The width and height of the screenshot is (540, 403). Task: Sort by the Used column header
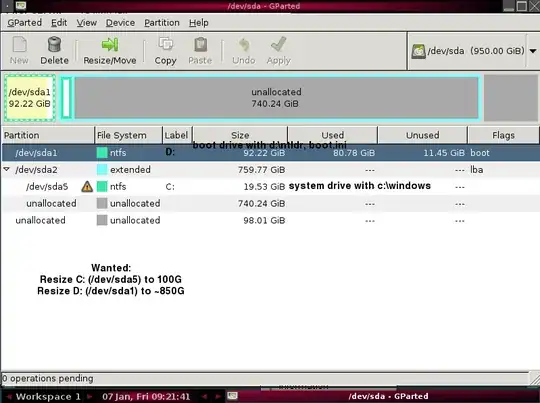(x=333, y=135)
